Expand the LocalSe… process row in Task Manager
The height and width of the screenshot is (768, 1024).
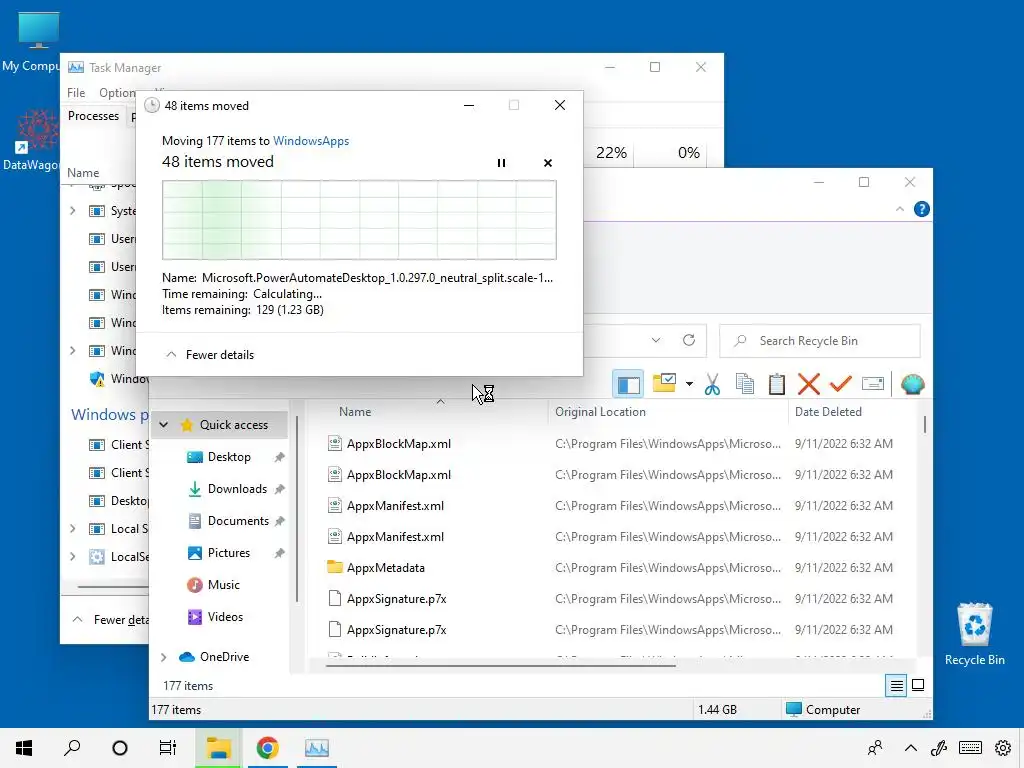pos(72,557)
